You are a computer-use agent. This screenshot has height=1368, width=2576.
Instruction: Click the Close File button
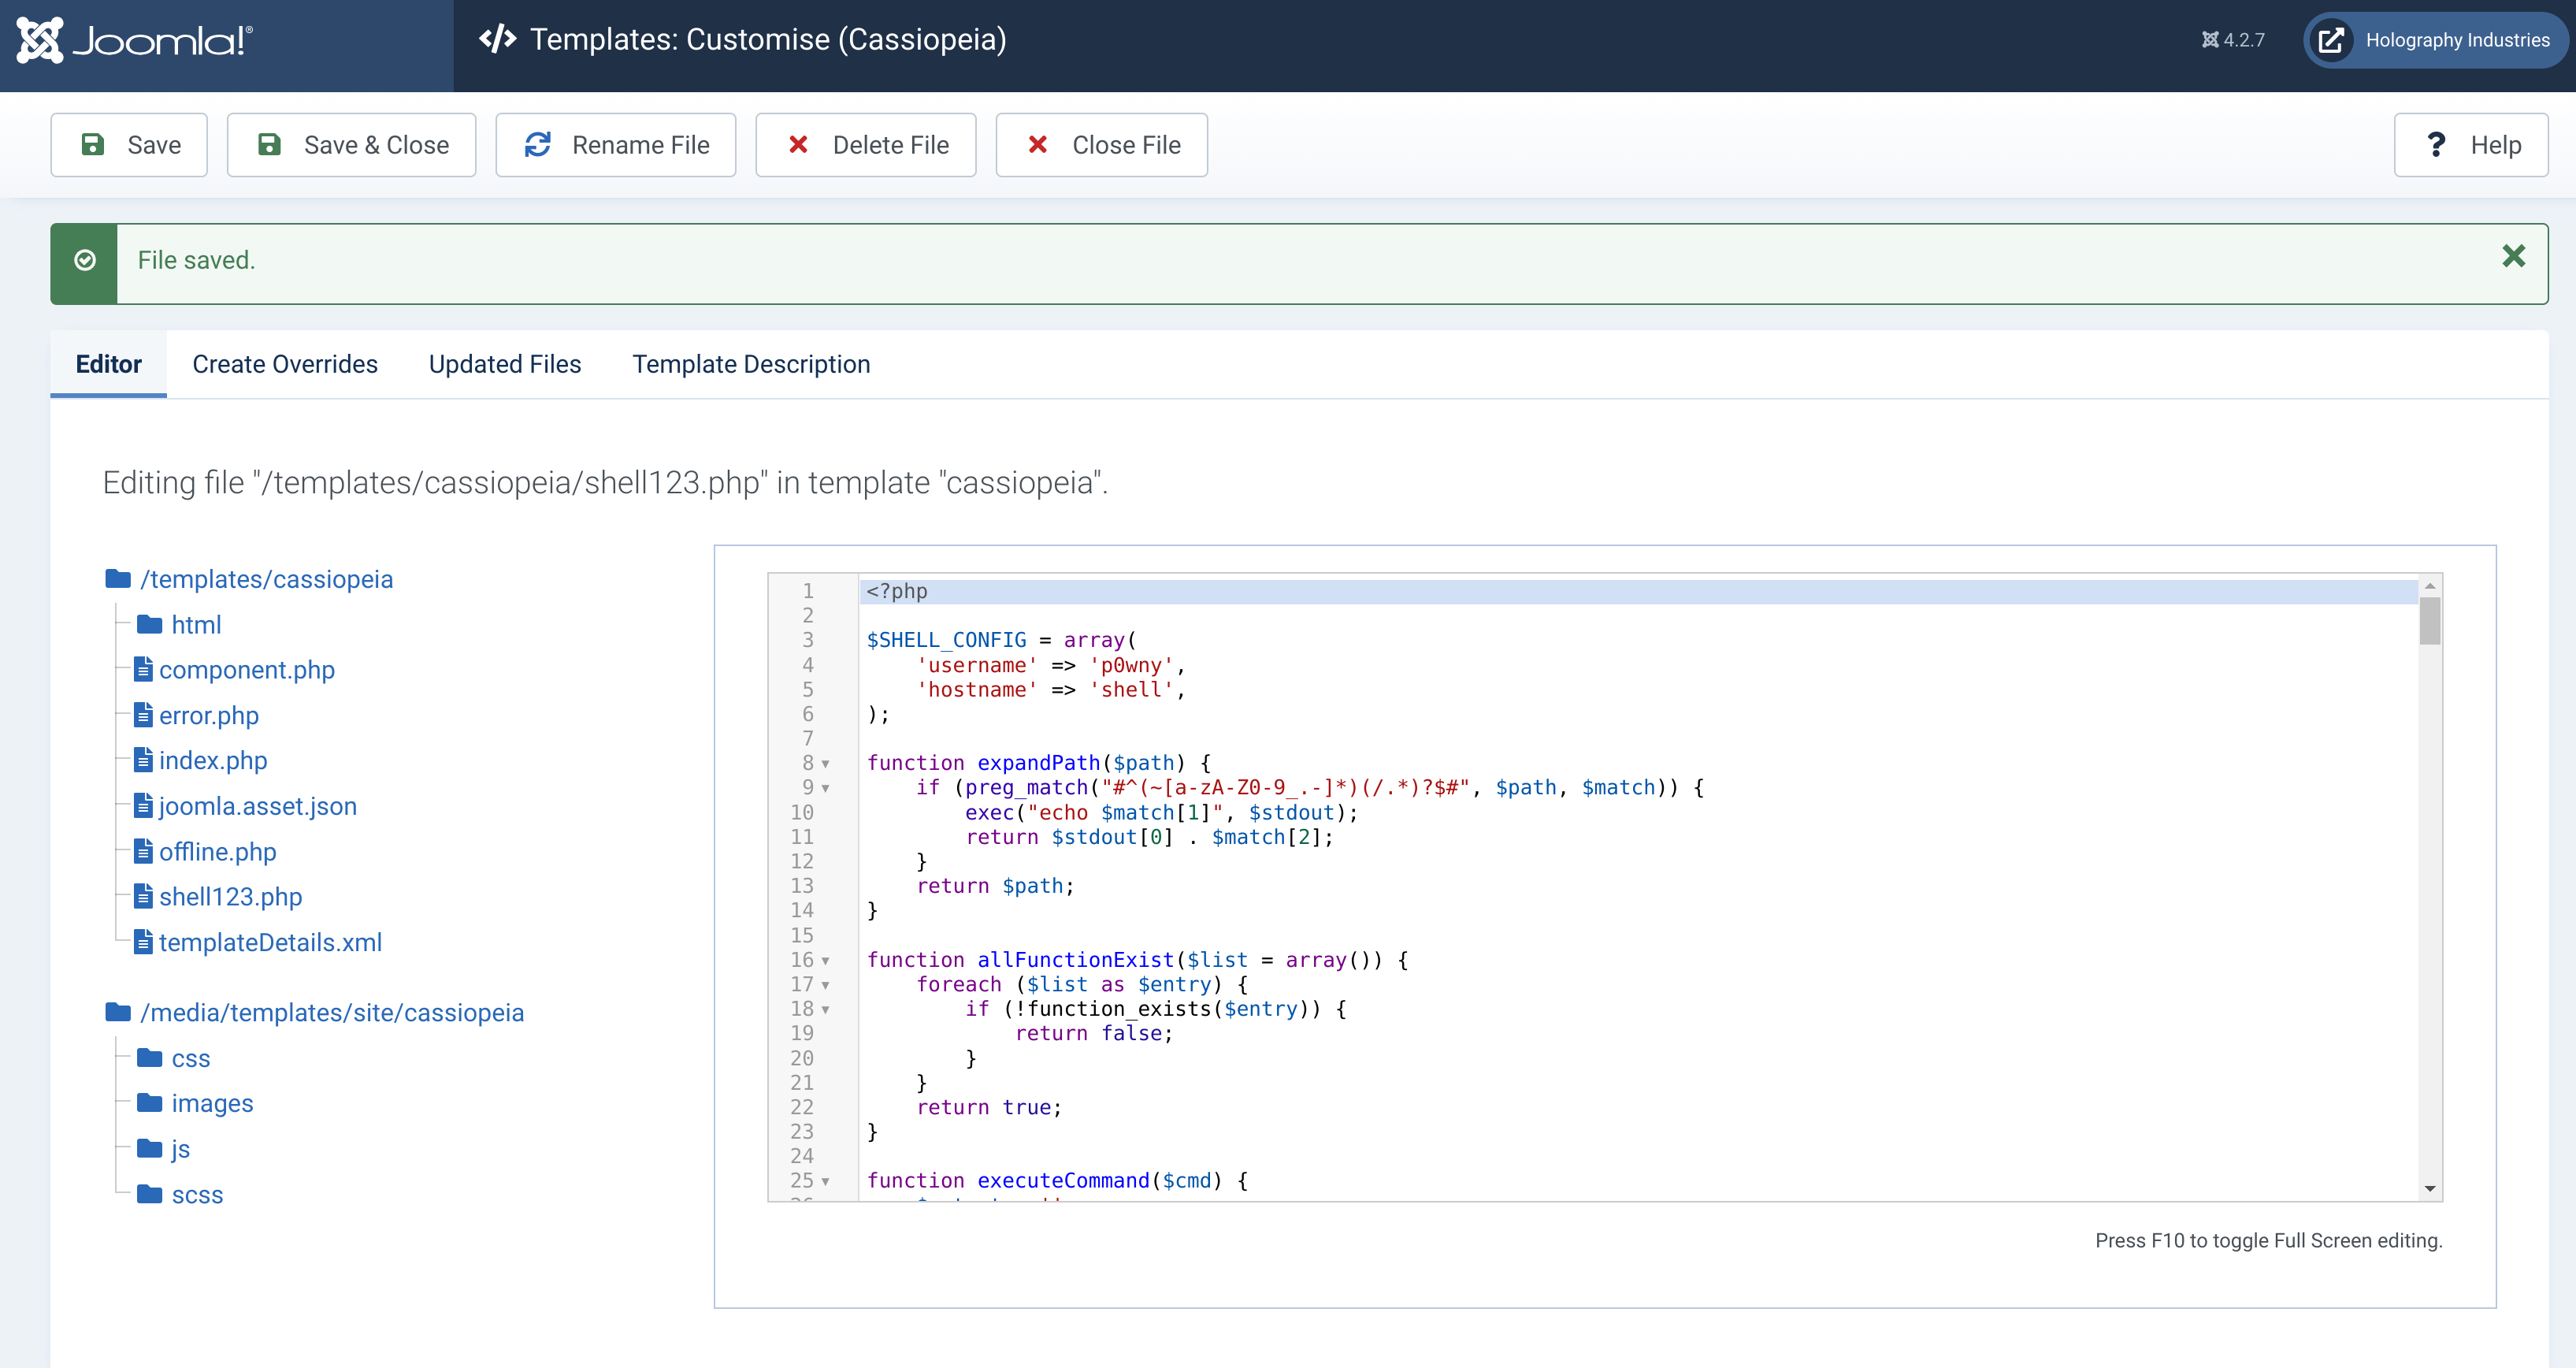(x=1101, y=145)
